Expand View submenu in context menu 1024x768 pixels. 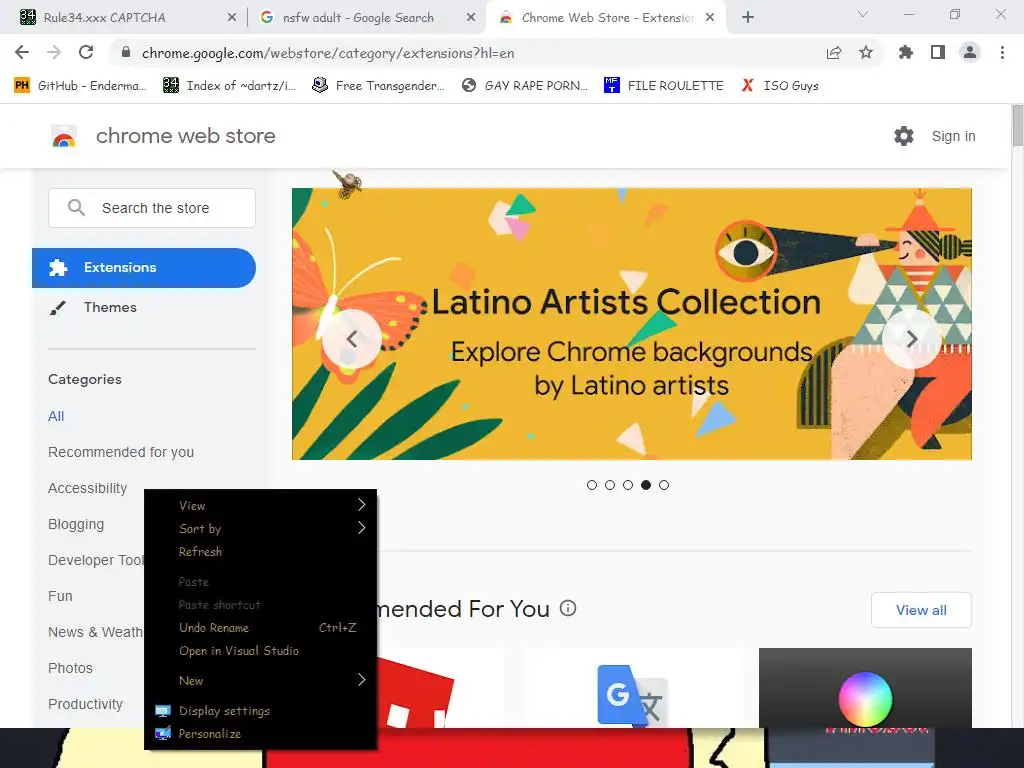261,505
